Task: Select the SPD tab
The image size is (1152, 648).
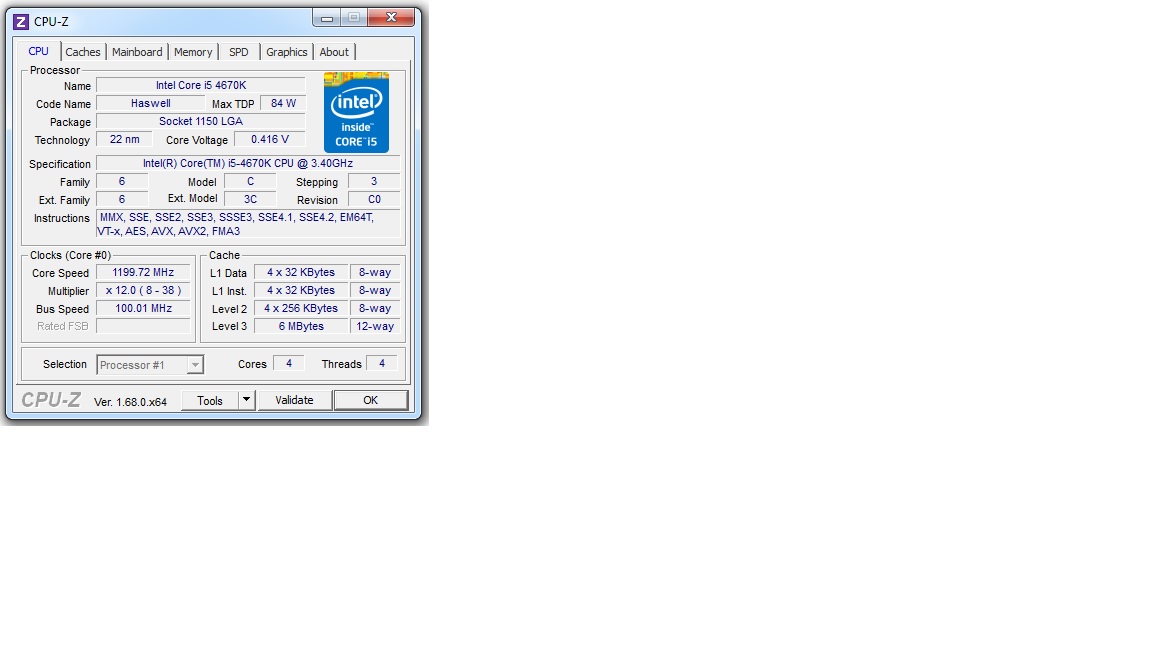Action: tap(239, 52)
